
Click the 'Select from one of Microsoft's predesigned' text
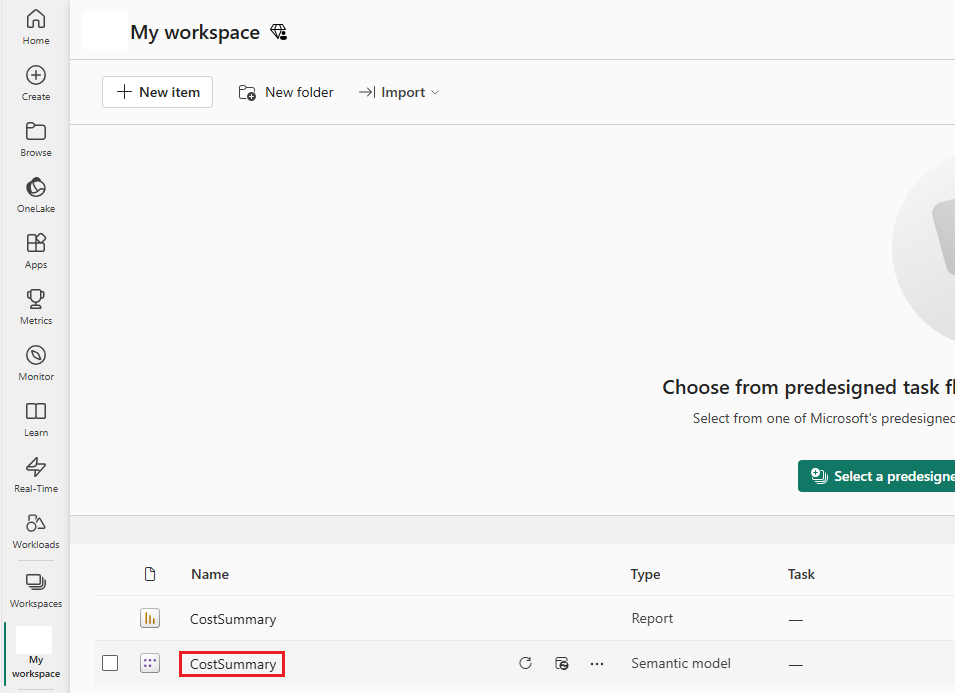pyautogui.click(x=823, y=418)
